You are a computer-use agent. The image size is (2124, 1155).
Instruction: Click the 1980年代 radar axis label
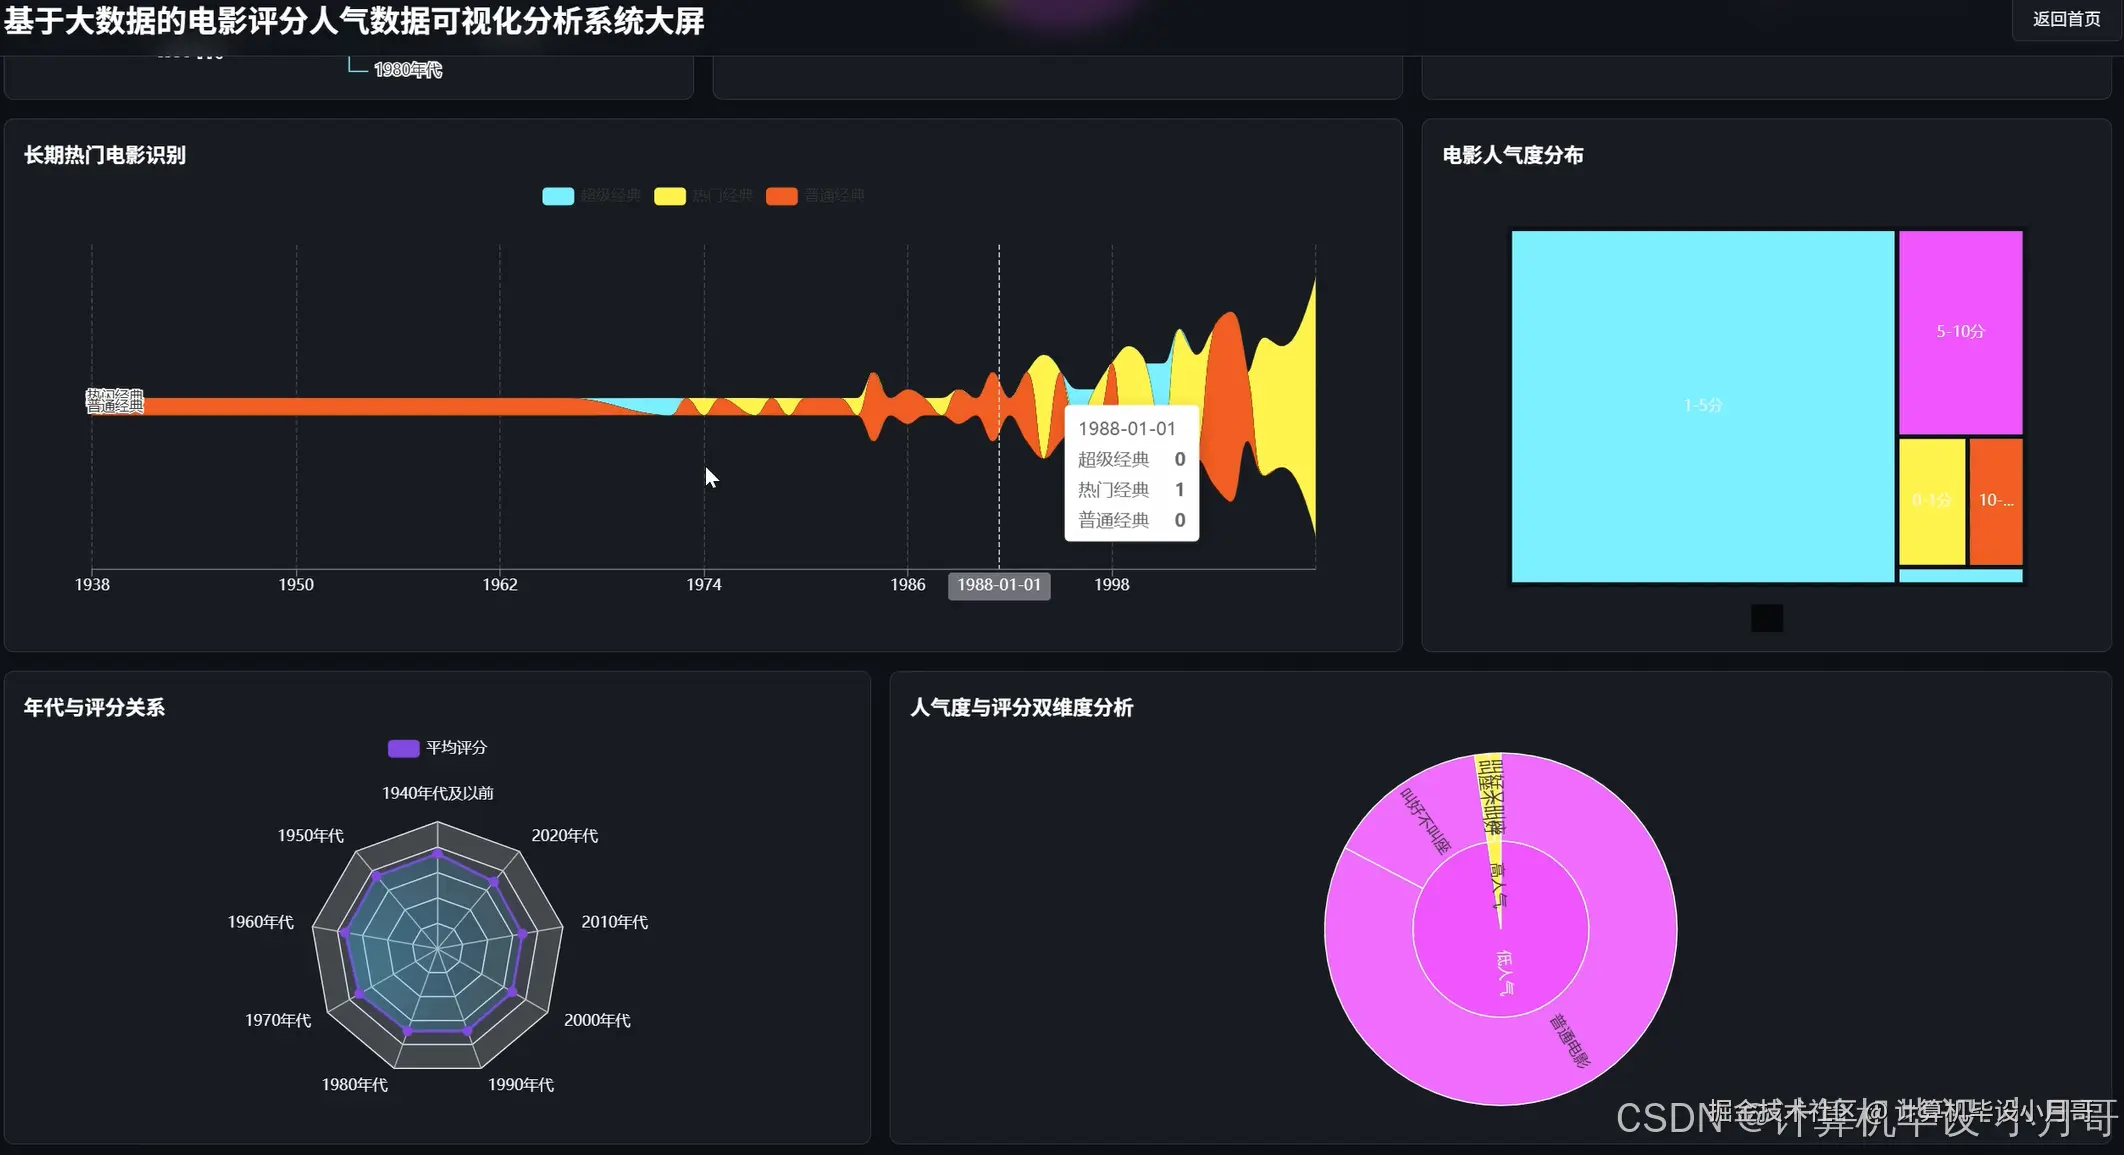[354, 1083]
